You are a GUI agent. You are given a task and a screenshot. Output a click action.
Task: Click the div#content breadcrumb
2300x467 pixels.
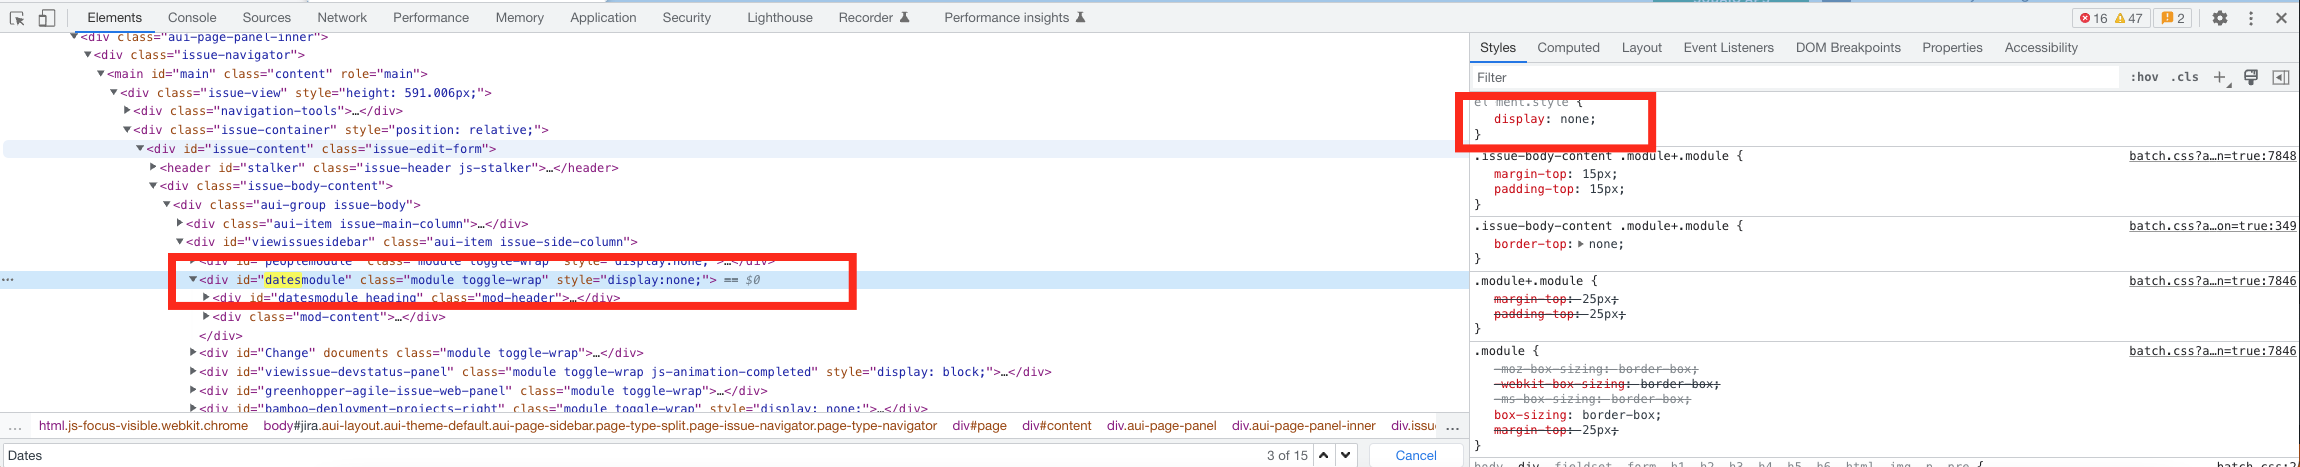(x=1056, y=426)
